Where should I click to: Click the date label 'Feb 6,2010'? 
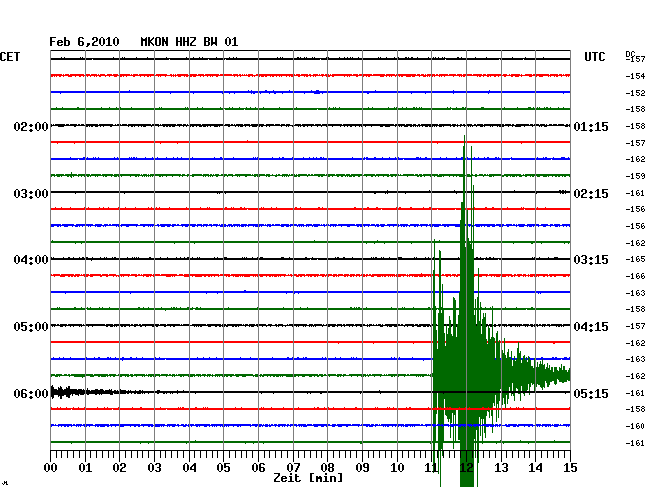tap(84, 42)
